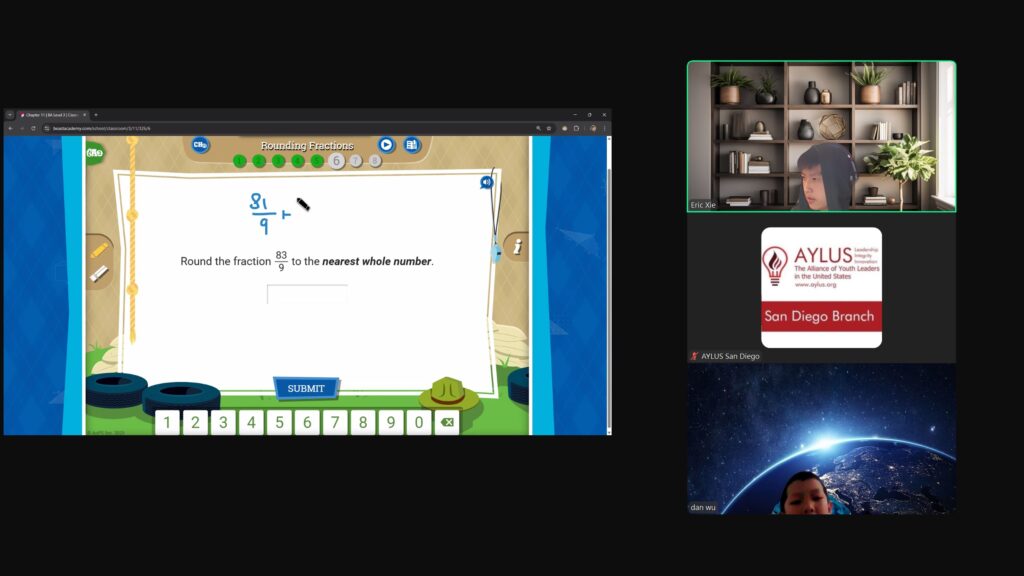Open the browser extensions icon

577,128
